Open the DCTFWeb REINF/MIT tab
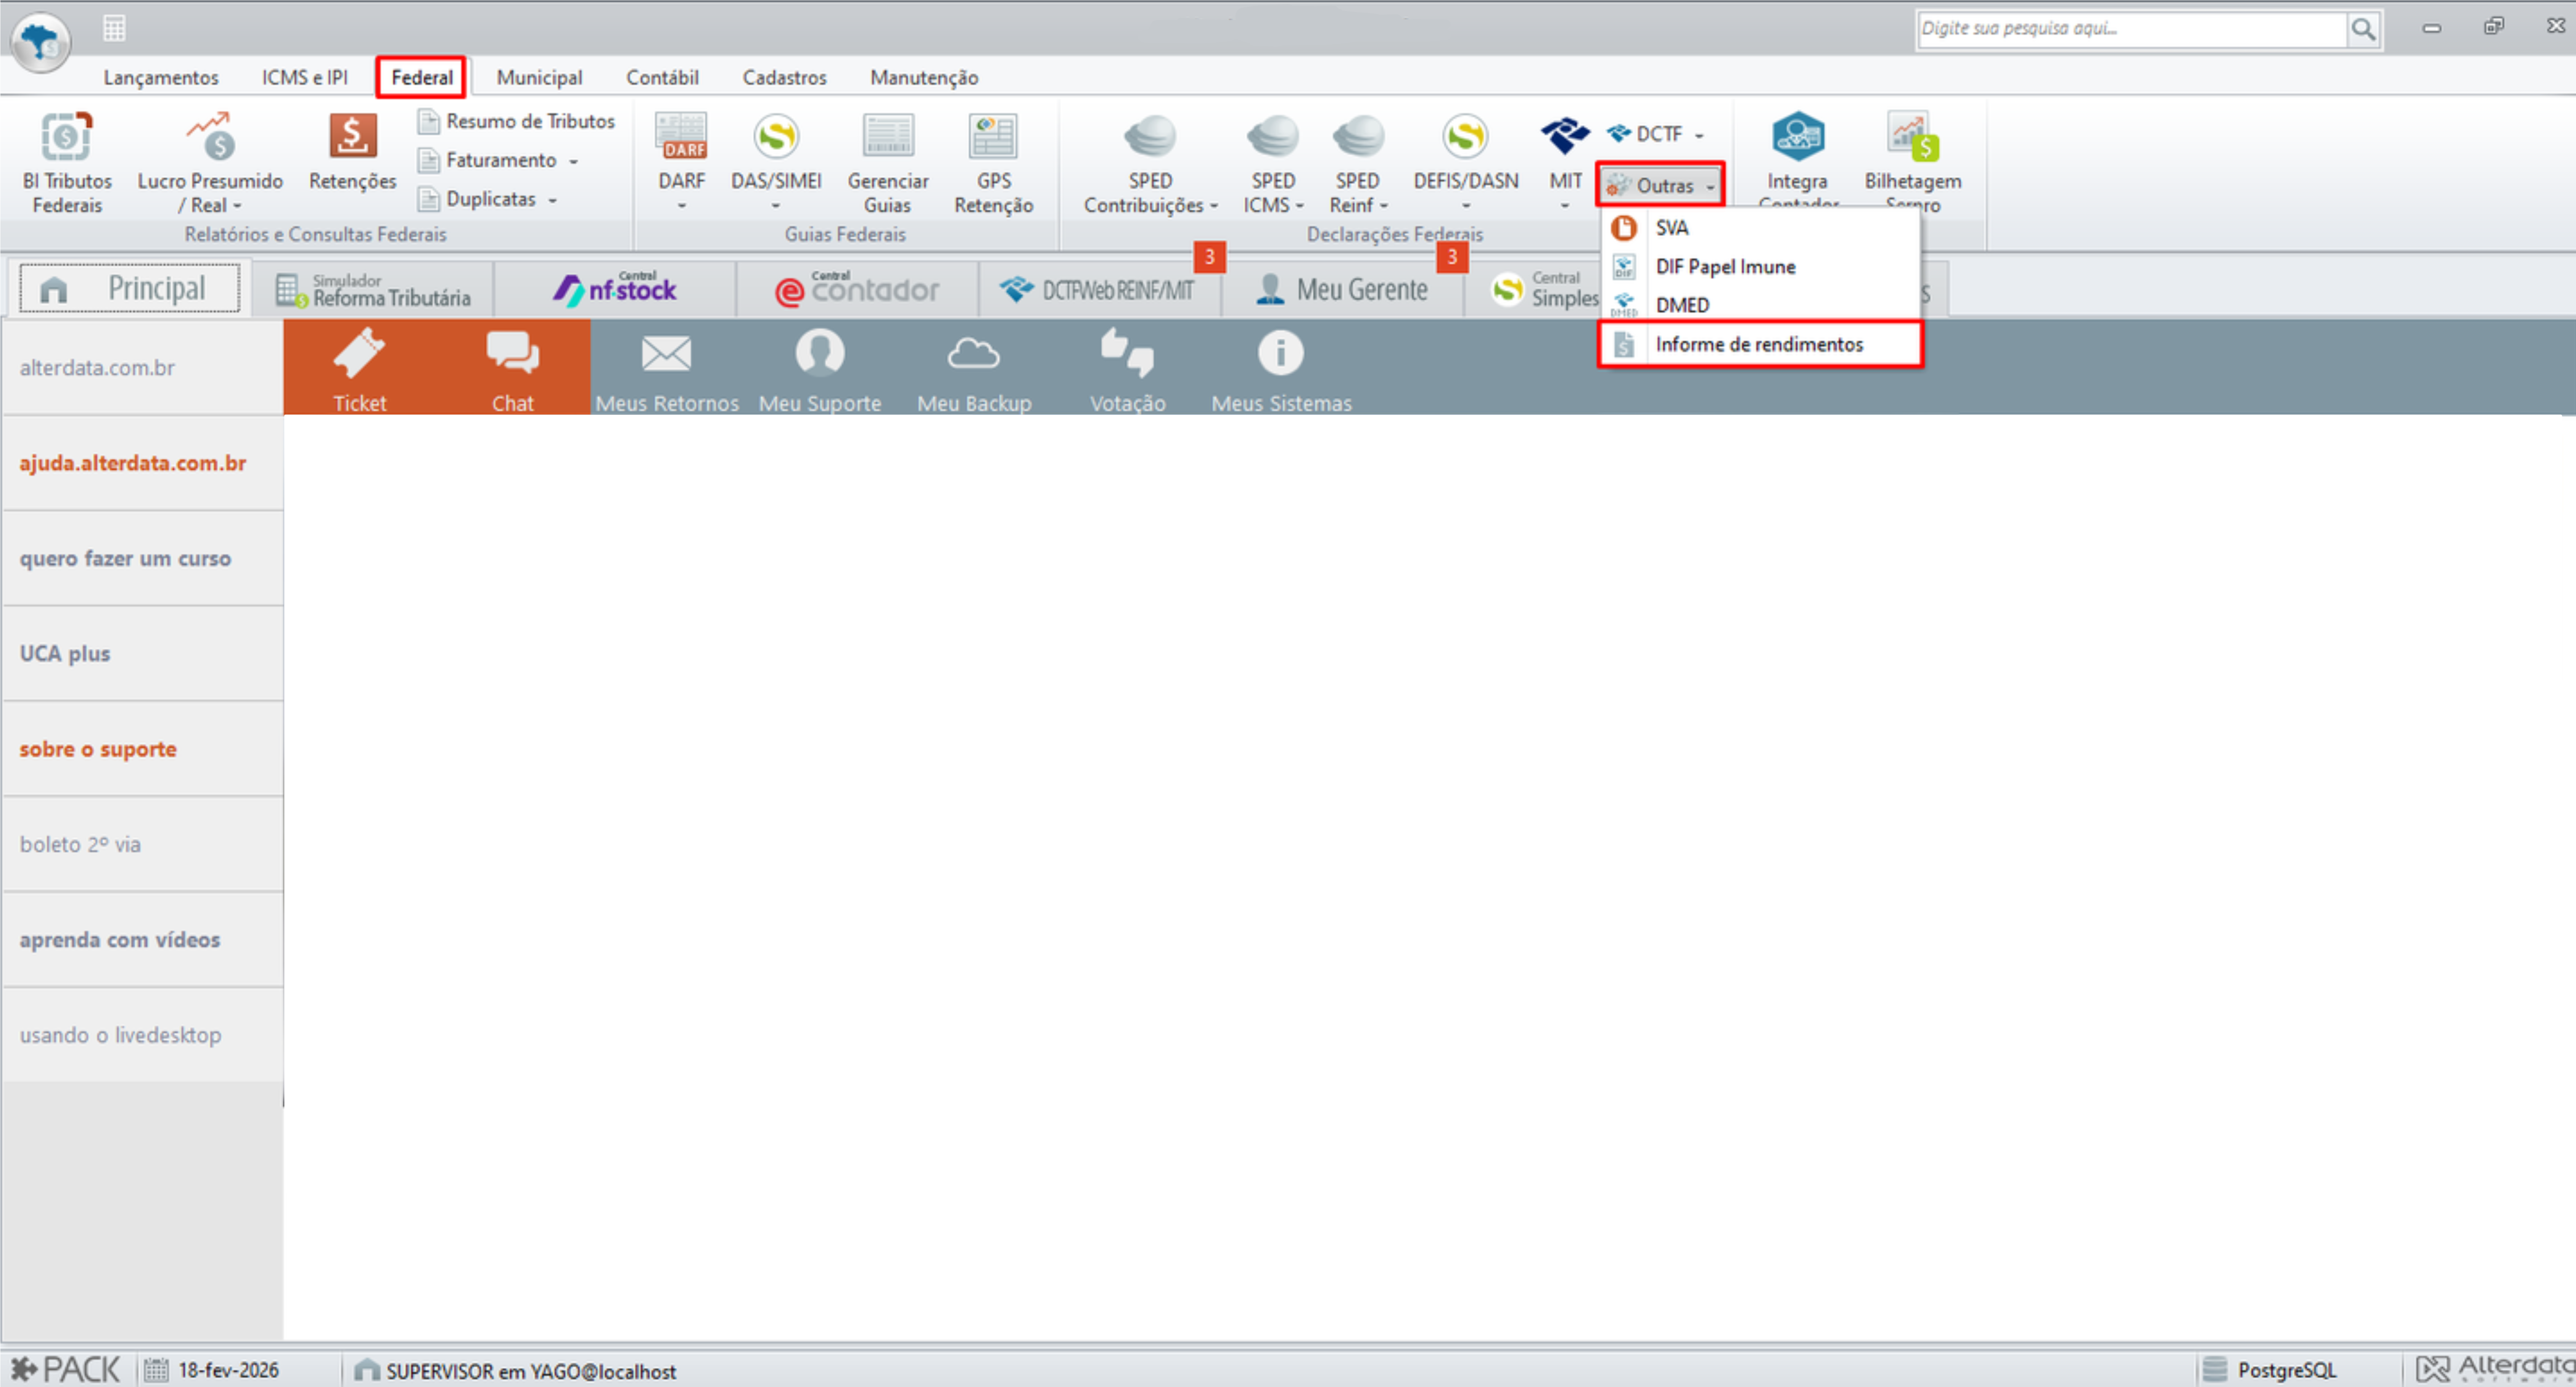The image size is (2576, 1387). (1100, 289)
